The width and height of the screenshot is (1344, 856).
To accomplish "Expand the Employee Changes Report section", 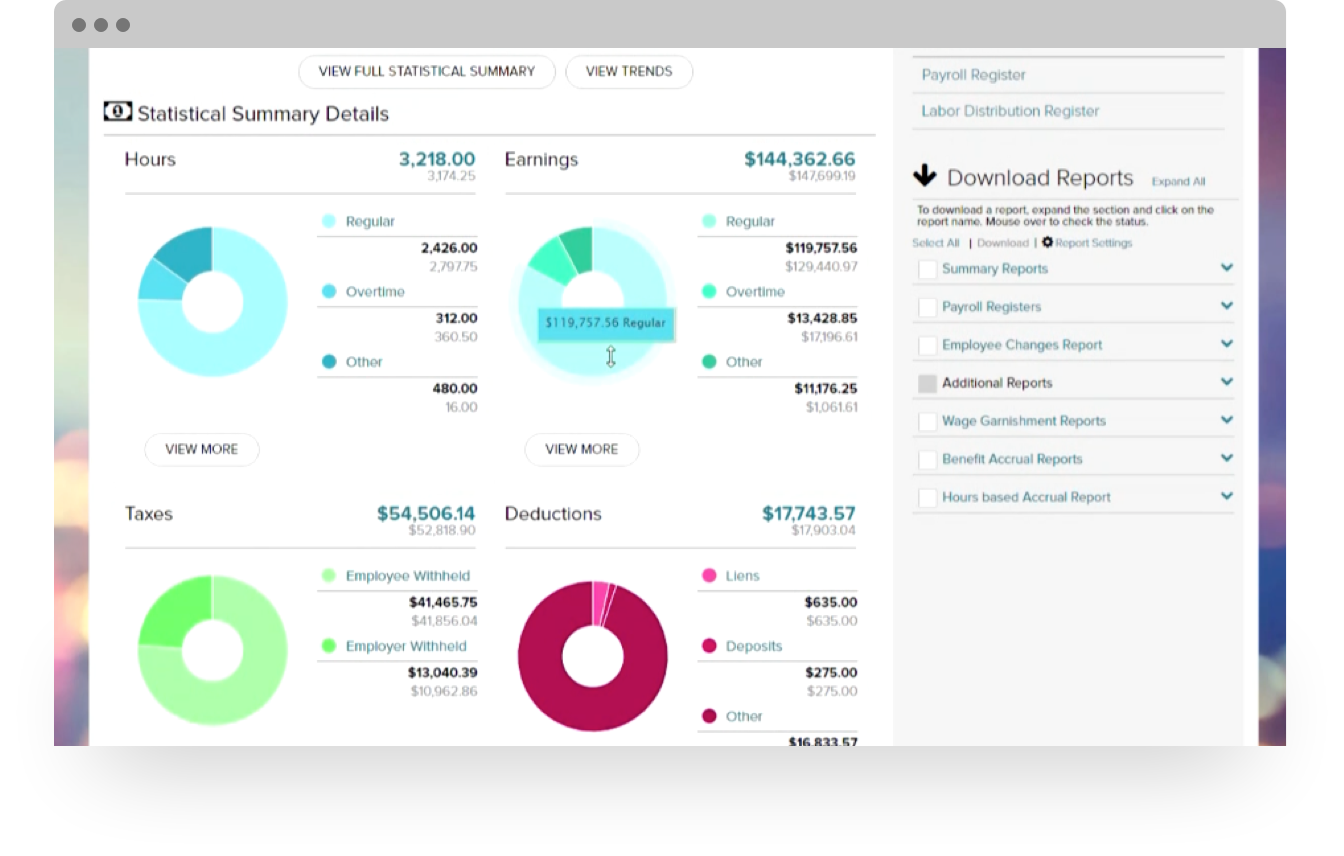I will (1227, 344).
